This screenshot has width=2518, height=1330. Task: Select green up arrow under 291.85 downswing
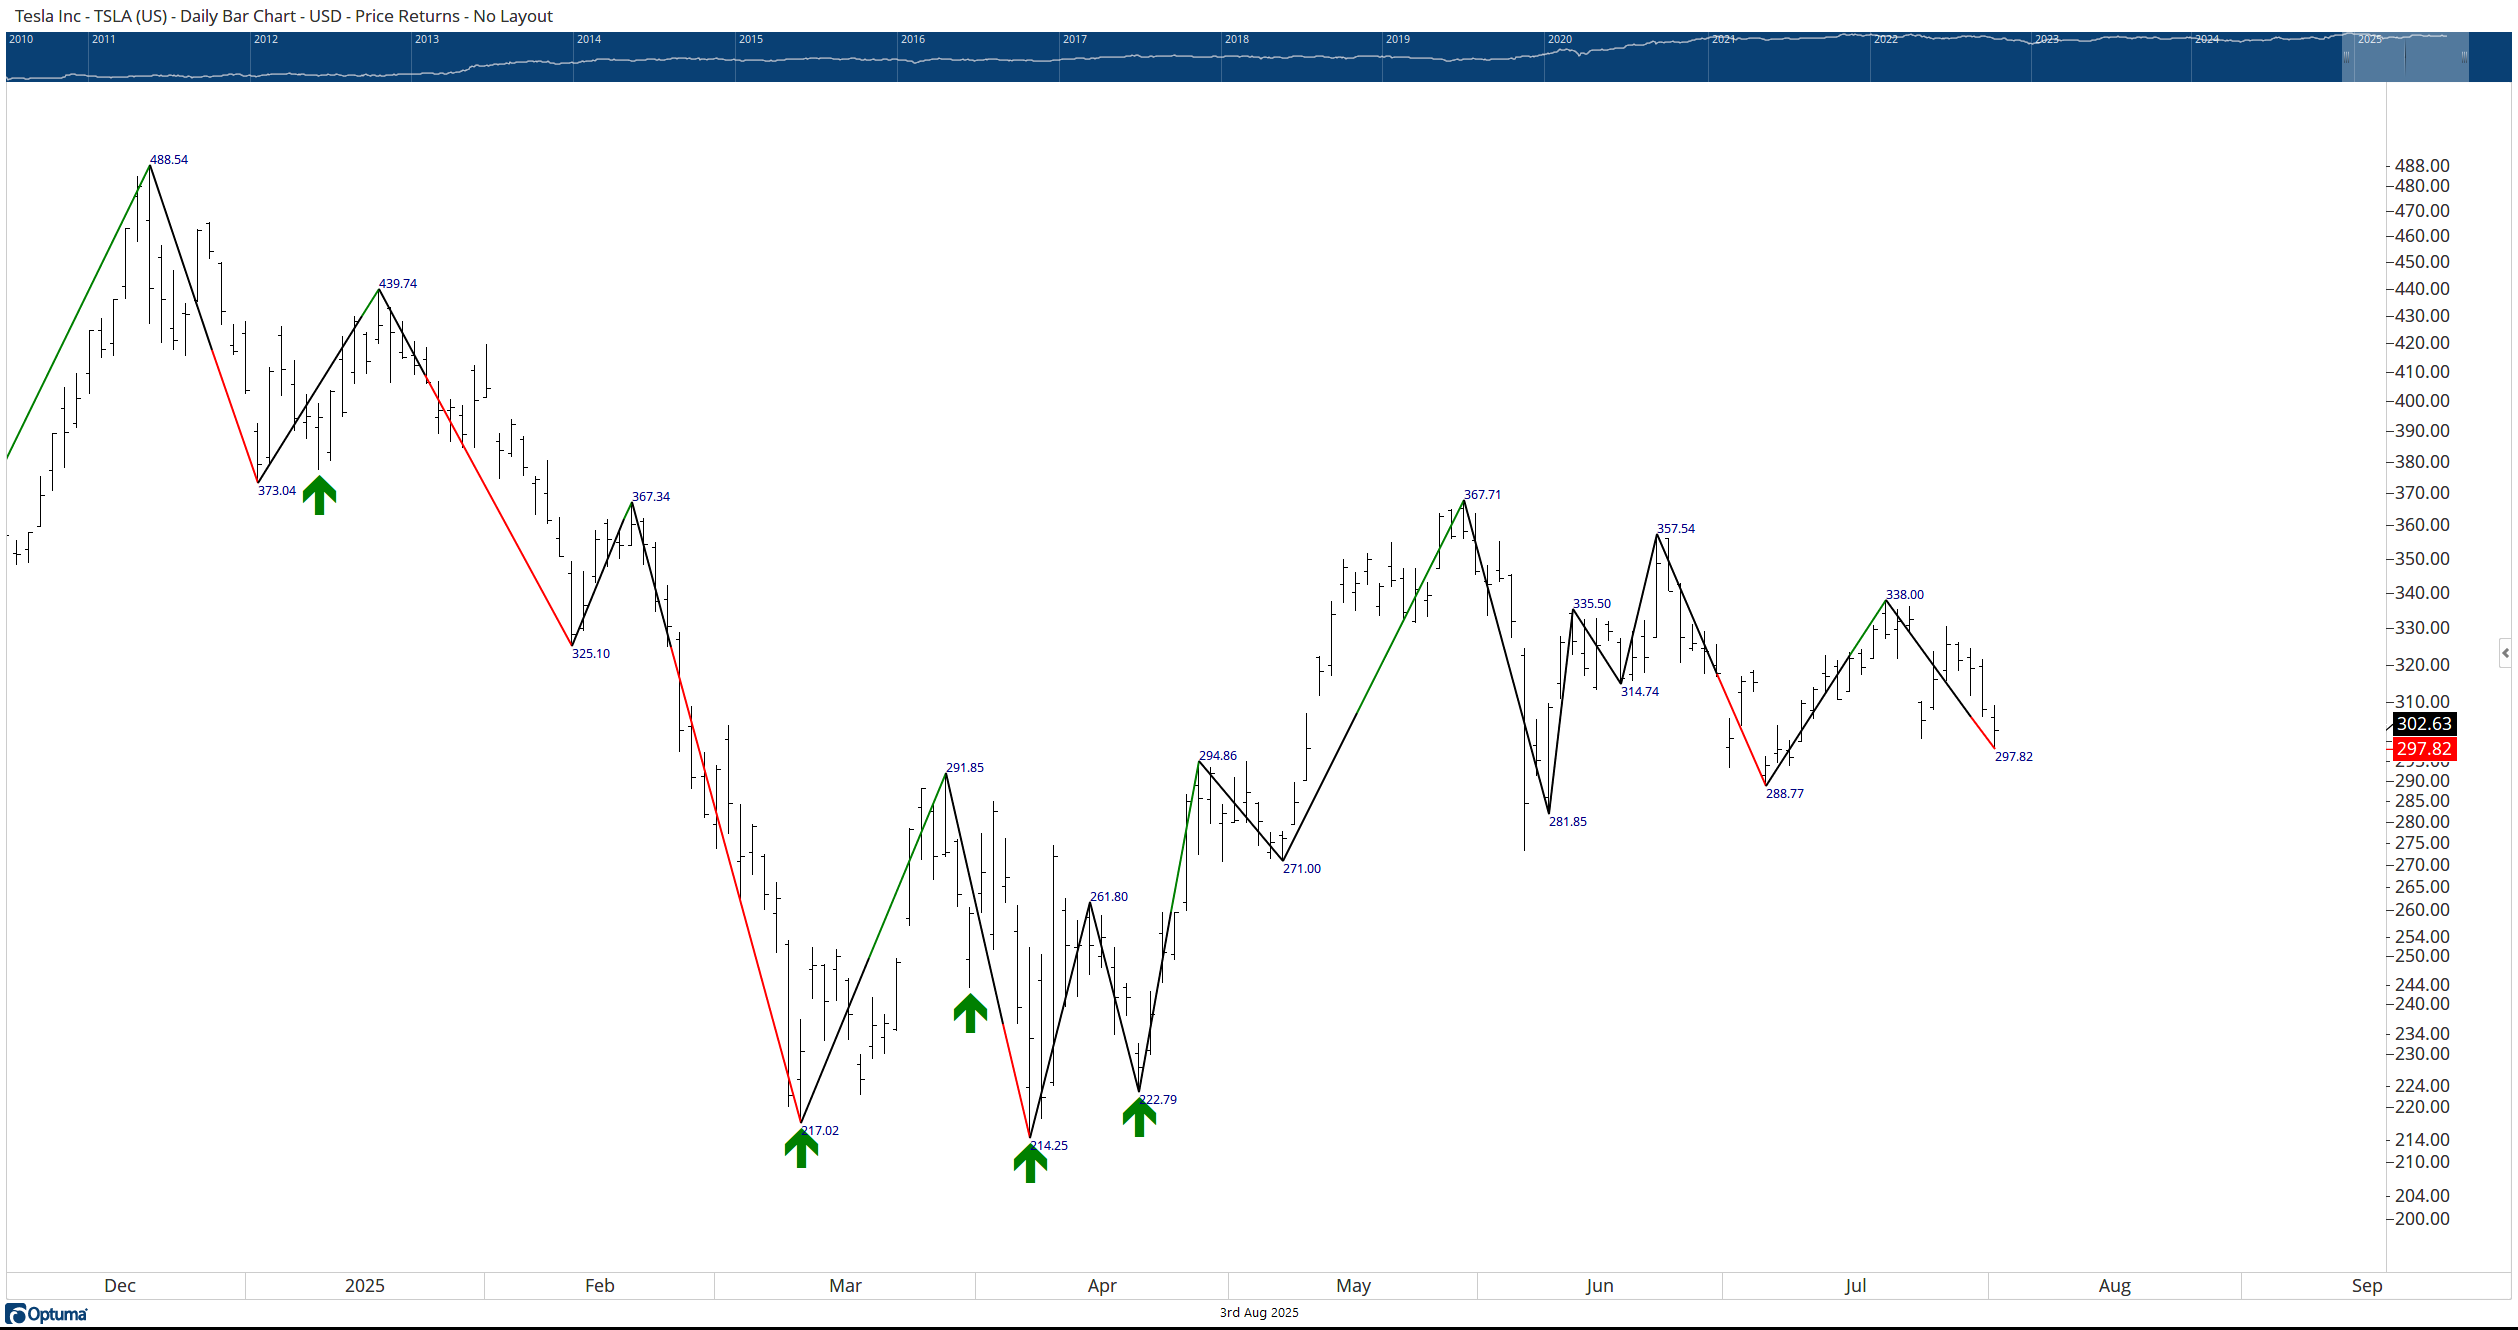tap(970, 1013)
